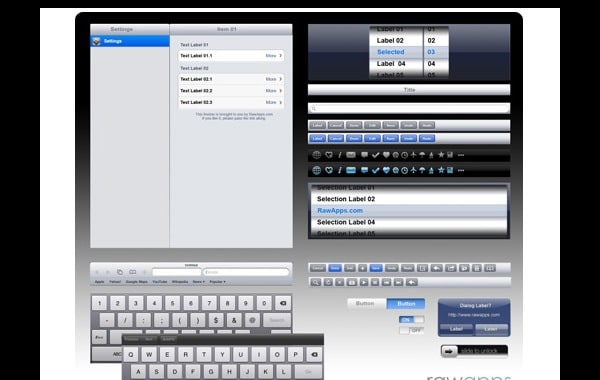
Task: Tap the gray checkmark icon
Action: pos(375,155)
